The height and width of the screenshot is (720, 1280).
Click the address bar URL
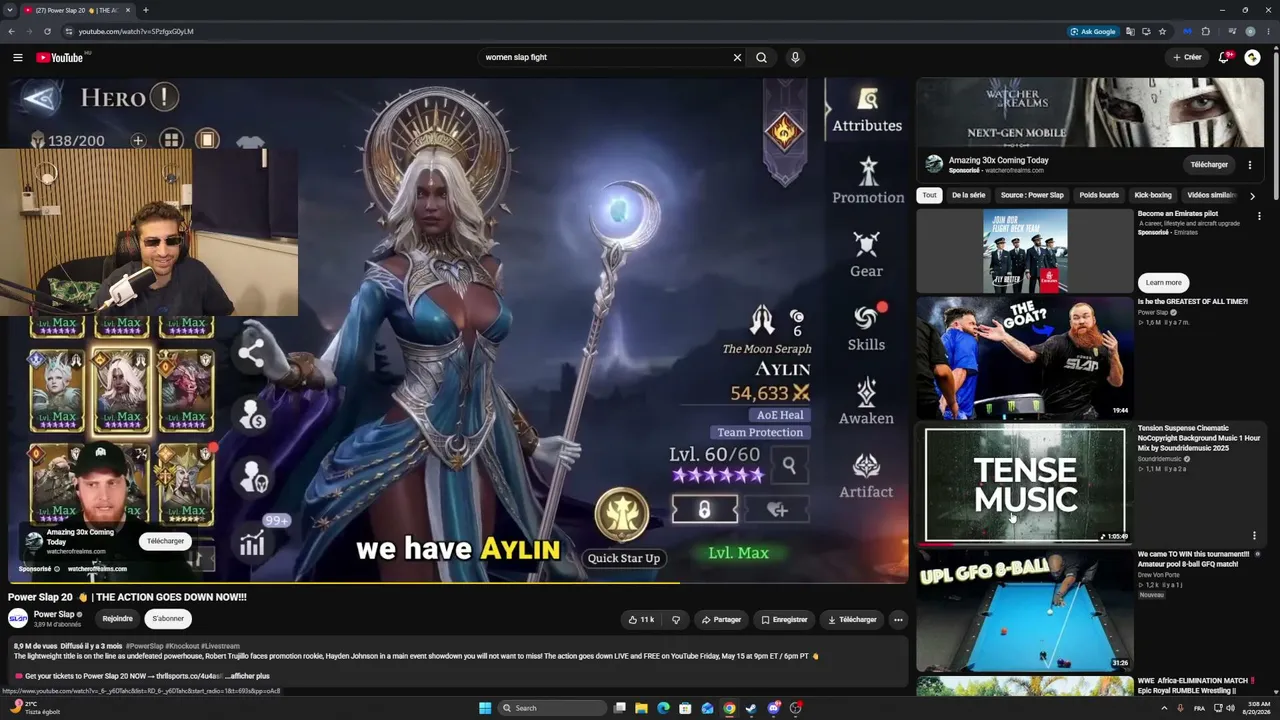136,31
